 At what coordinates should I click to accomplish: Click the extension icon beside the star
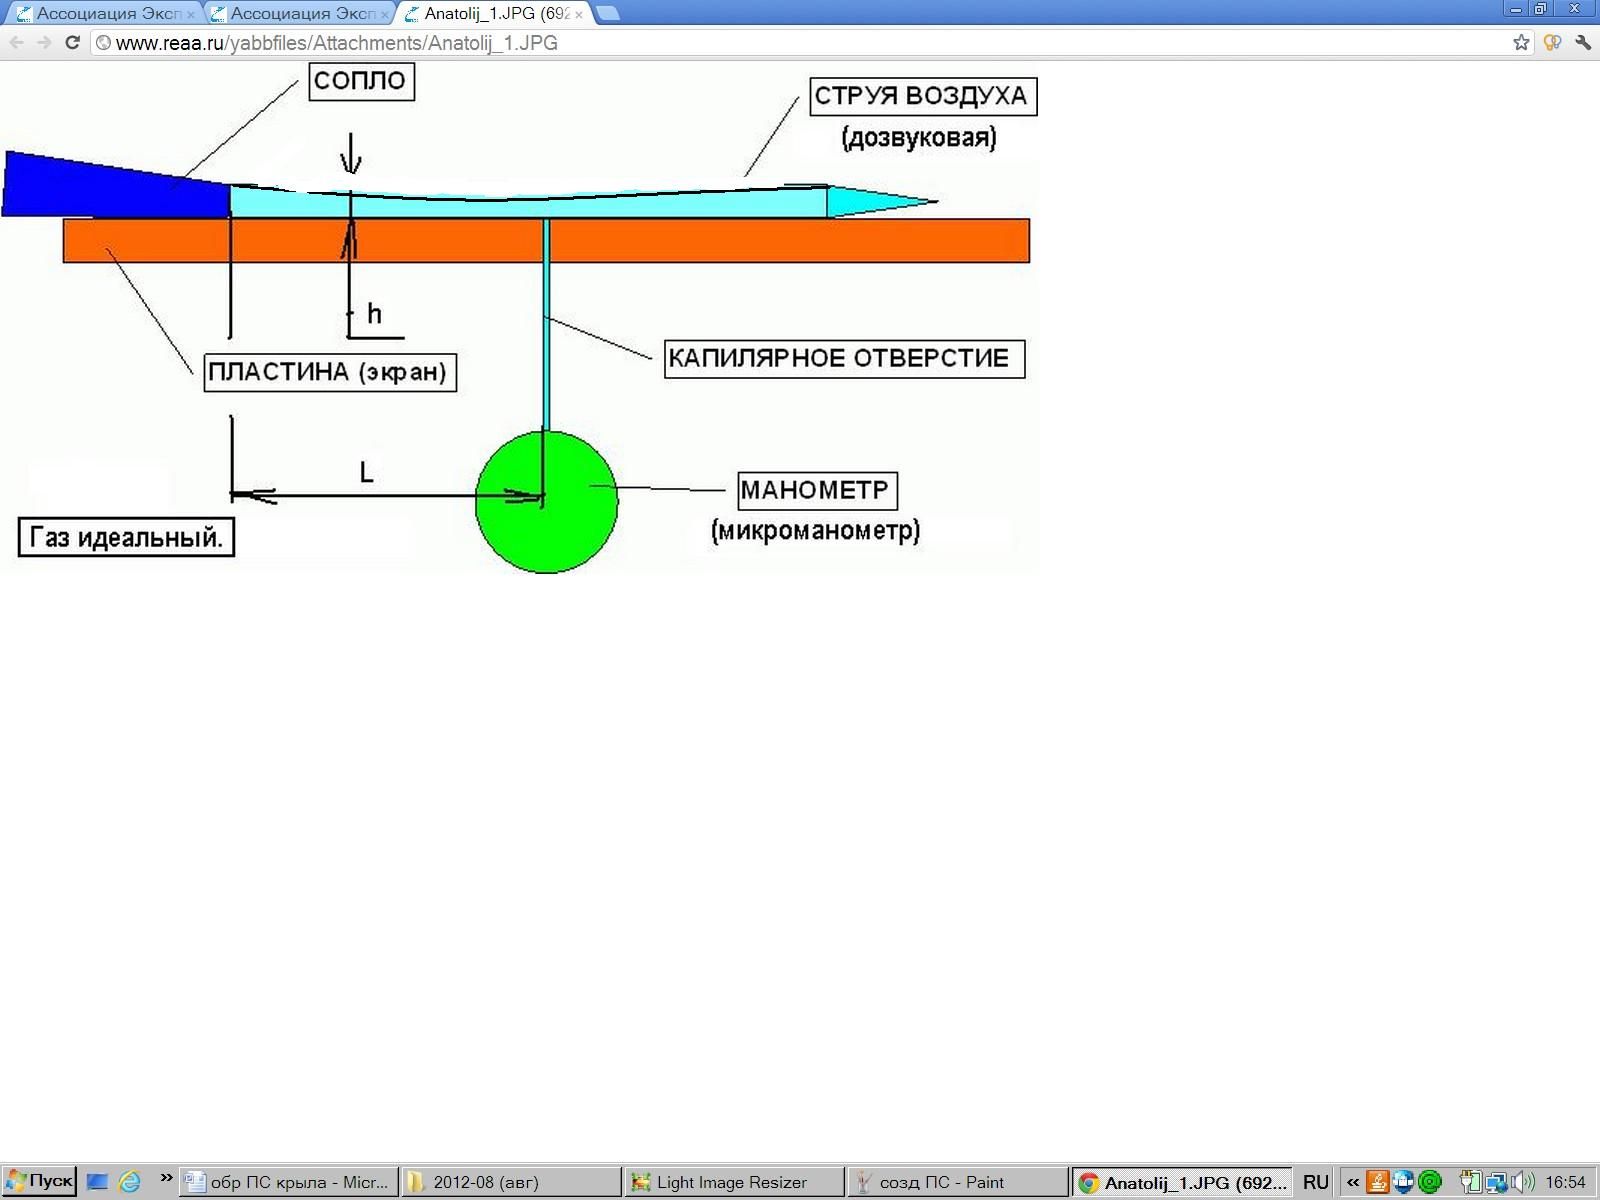coord(1552,42)
